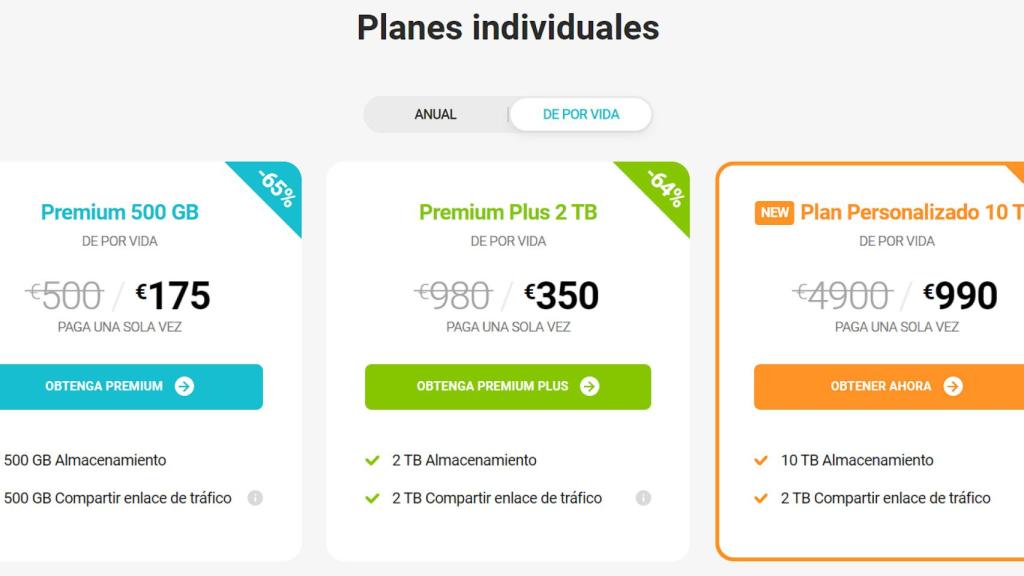Click arrow icon on Obtenga Premium button

(x=184, y=387)
